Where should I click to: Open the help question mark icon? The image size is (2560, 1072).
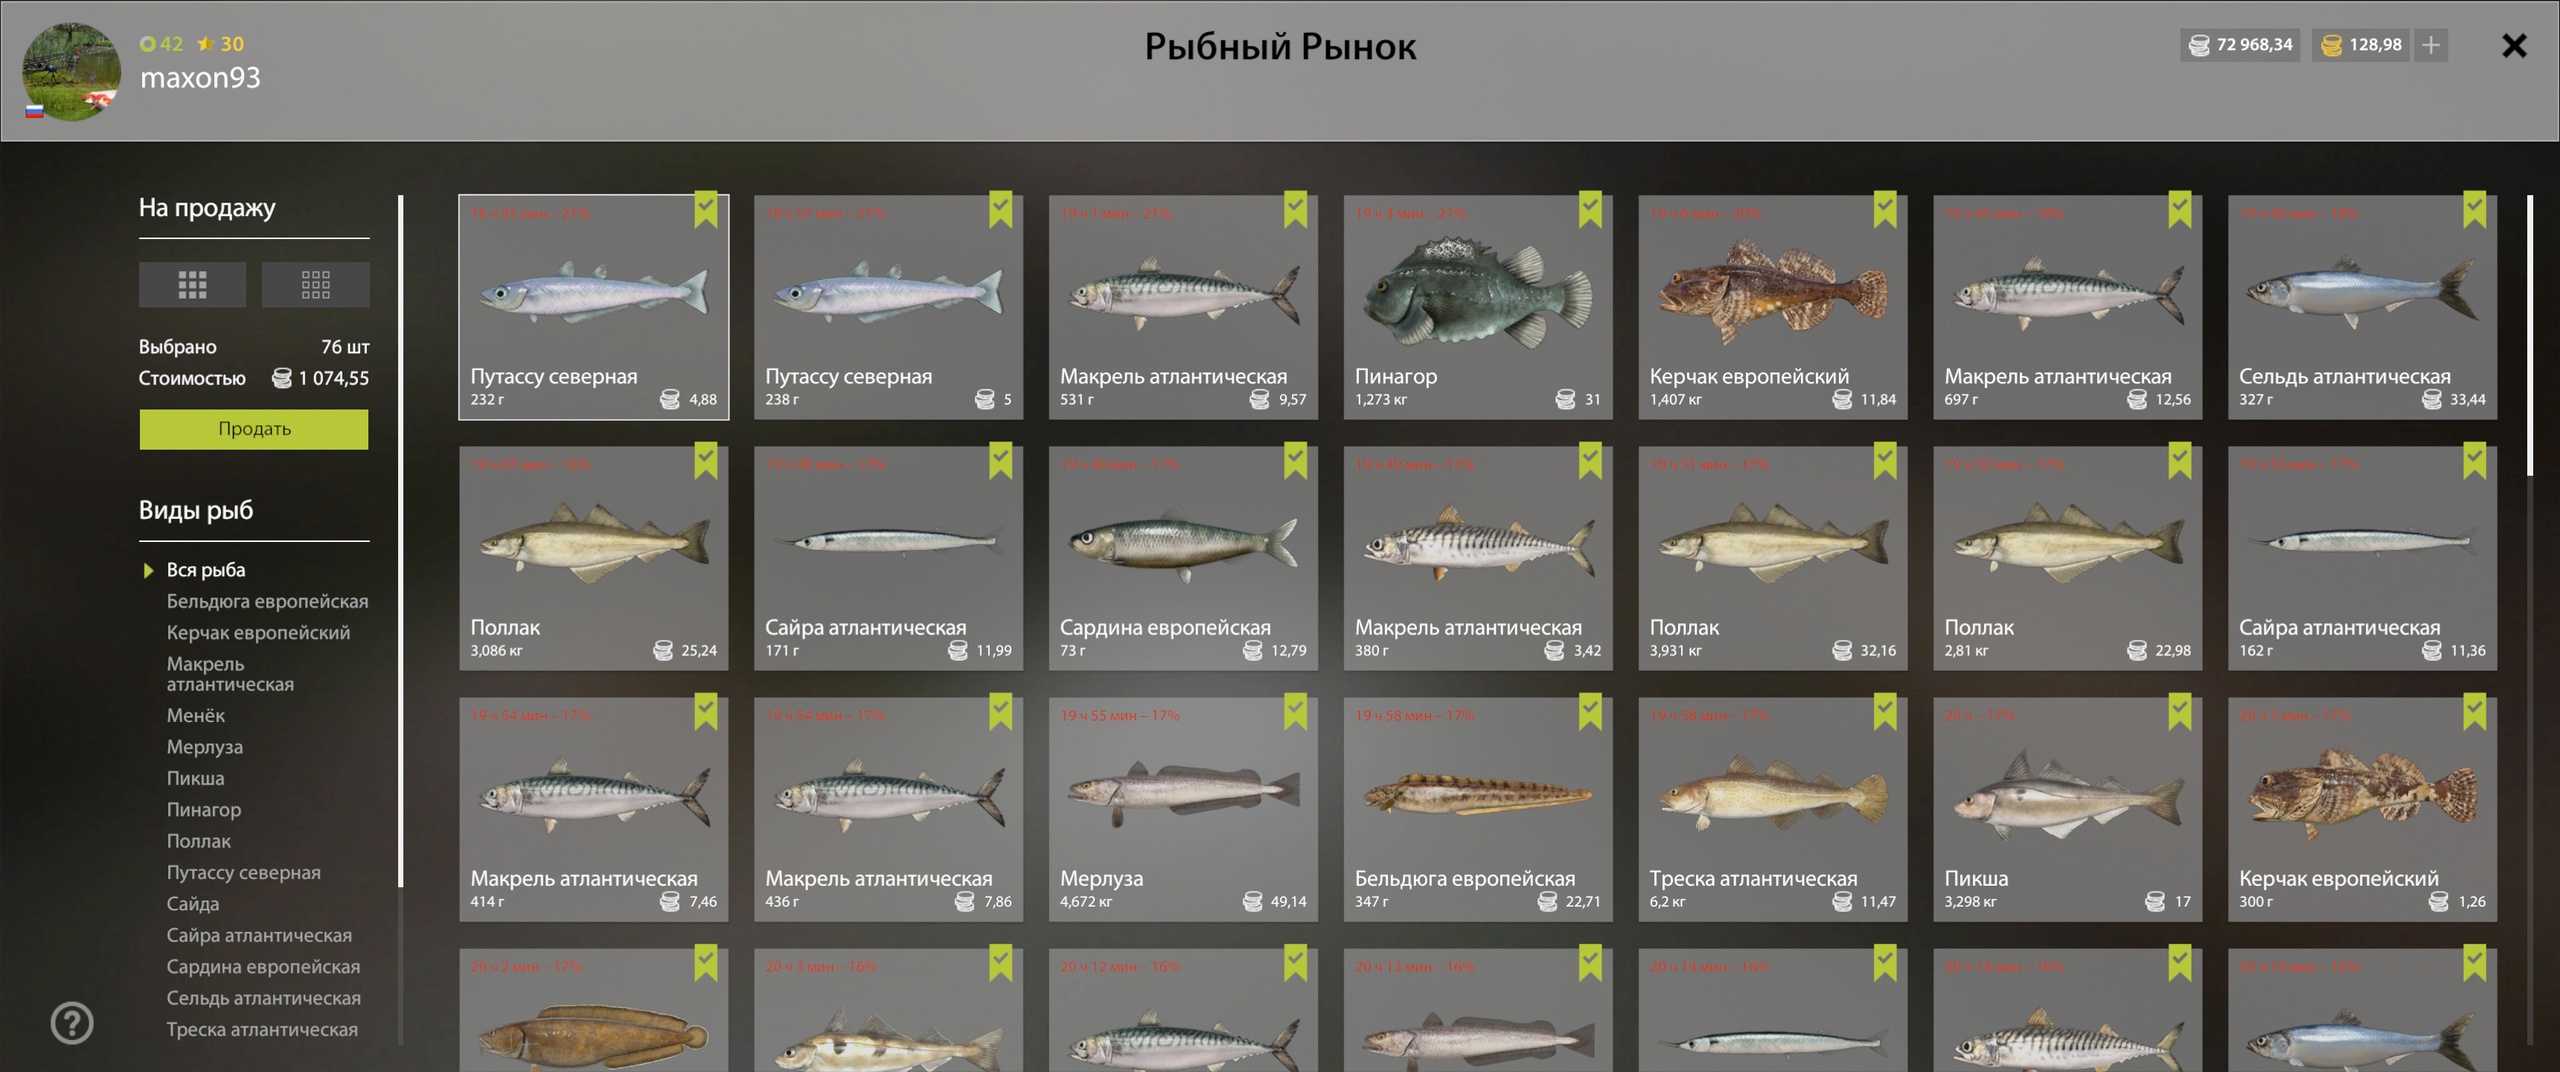(72, 1023)
